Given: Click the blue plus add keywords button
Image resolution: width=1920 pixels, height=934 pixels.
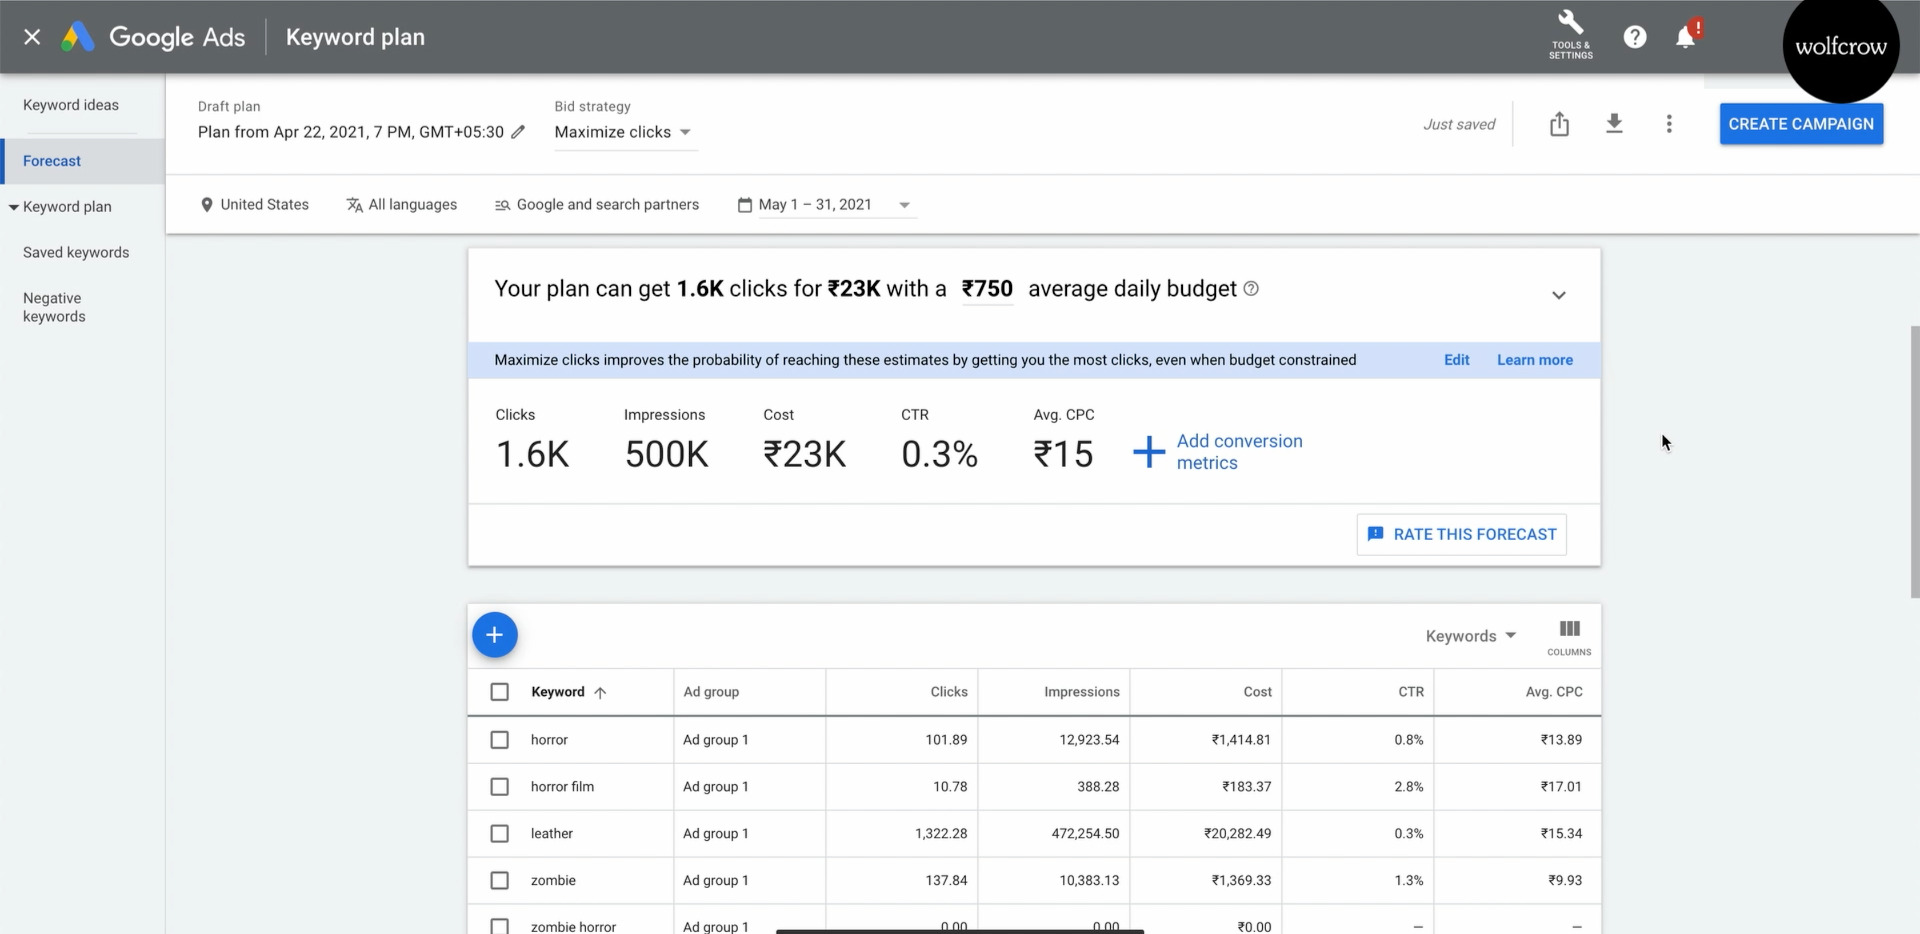Looking at the screenshot, I should (x=494, y=635).
